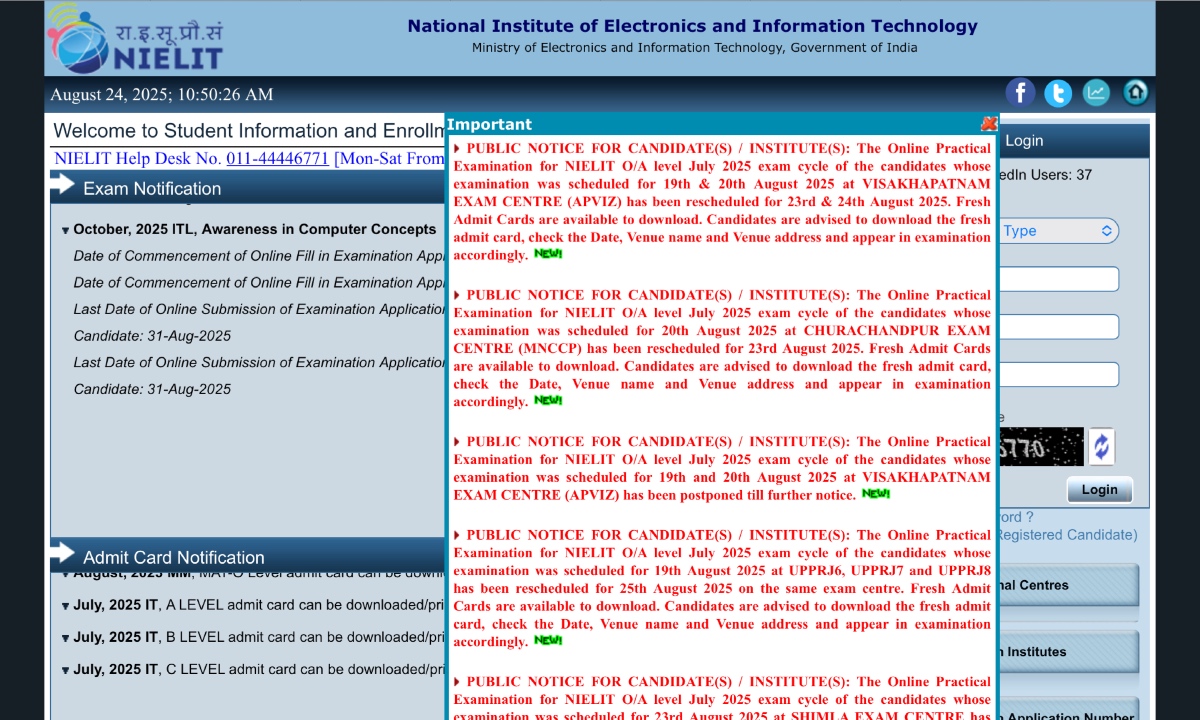Viewport: 1200px width, 720px height.
Task: Expand July, 2025 IT A LEVEL admit card entry
Action: click(66, 606)
